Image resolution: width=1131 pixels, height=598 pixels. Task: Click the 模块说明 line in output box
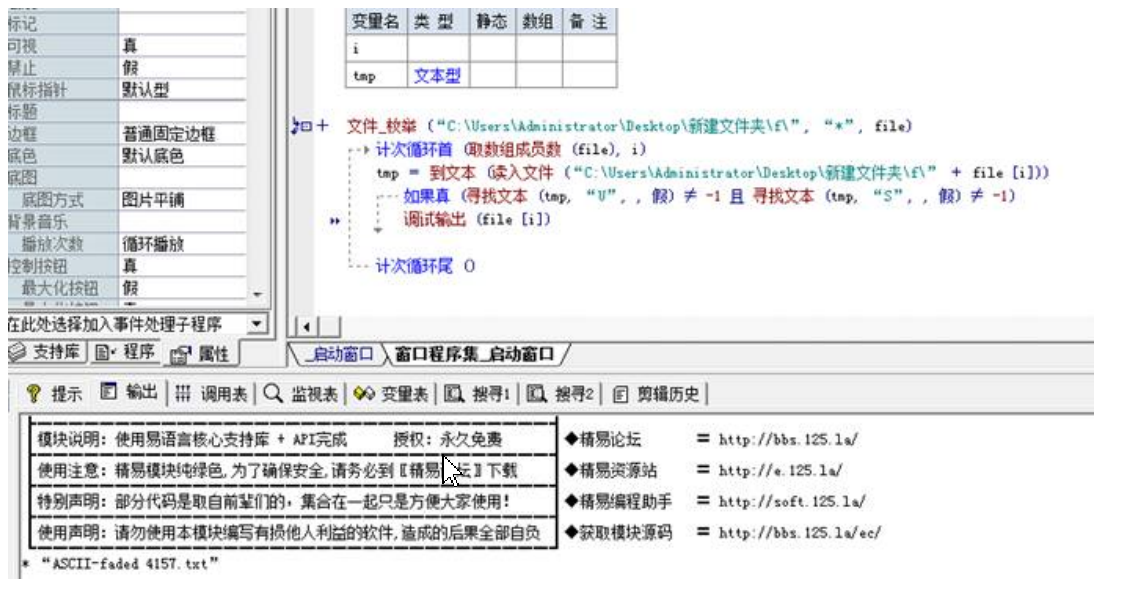coord(270,439)
